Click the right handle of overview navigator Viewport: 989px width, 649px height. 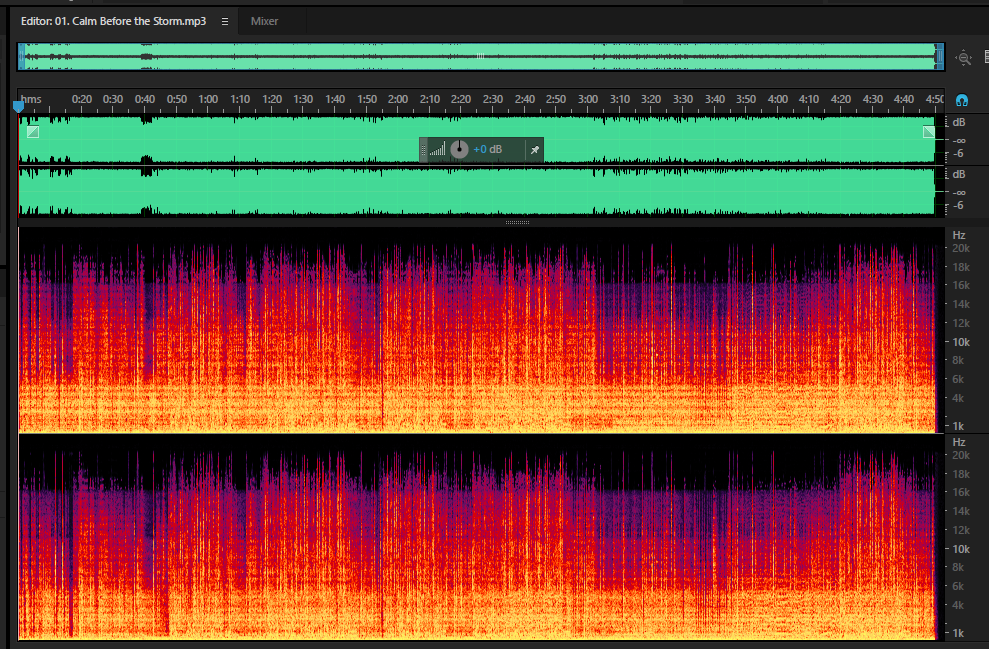(x=939, y=57)
